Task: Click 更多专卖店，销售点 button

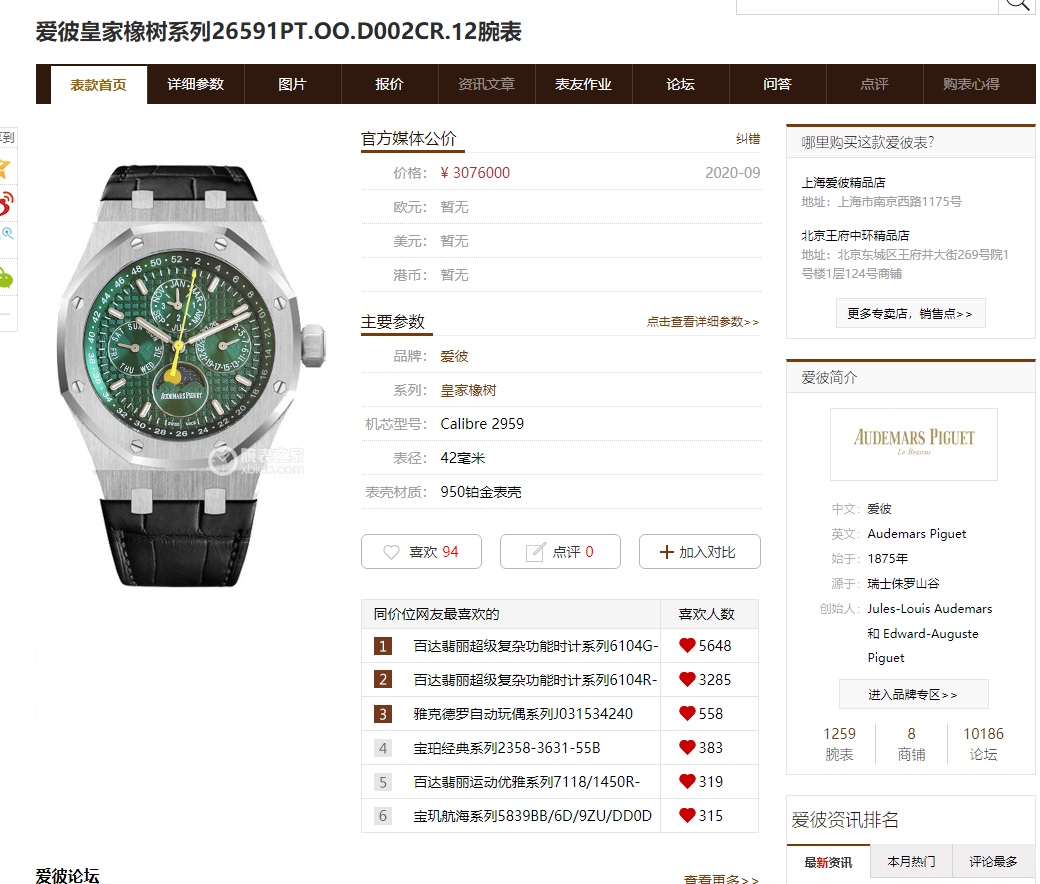Action: click(x=911, y=313)
